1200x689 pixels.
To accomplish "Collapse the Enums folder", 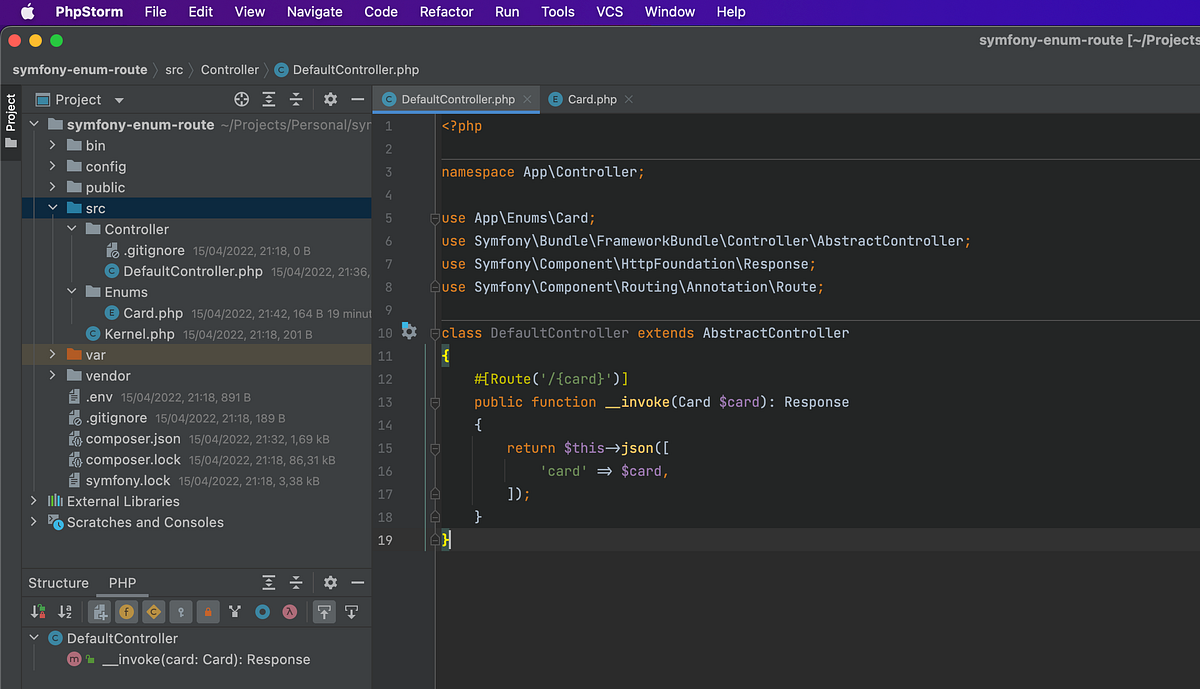I will tap(71, 291).
